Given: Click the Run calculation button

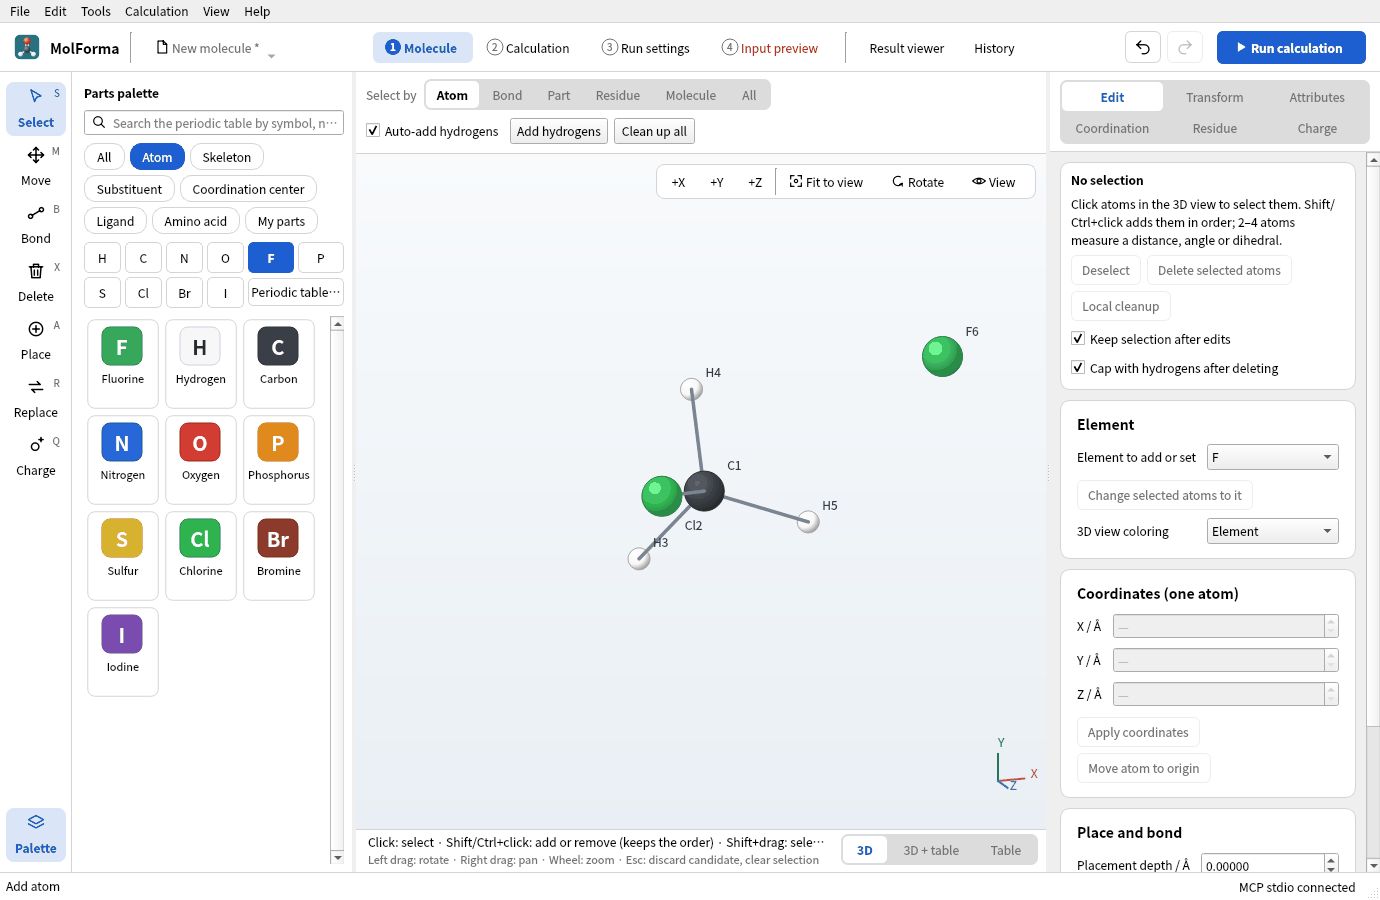Looking at the screenshot, I should pyautogui.click(x=1291, y=48).
